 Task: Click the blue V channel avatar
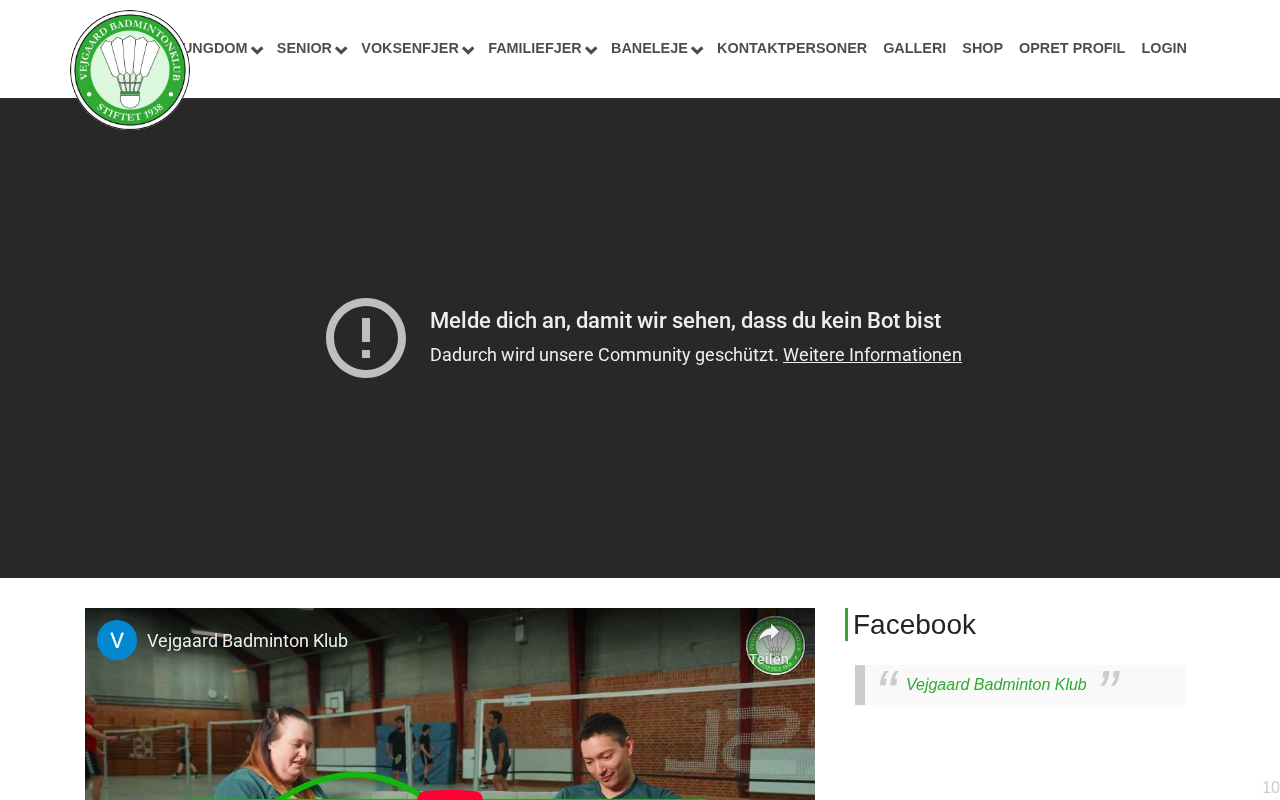[x=117, y=640]
